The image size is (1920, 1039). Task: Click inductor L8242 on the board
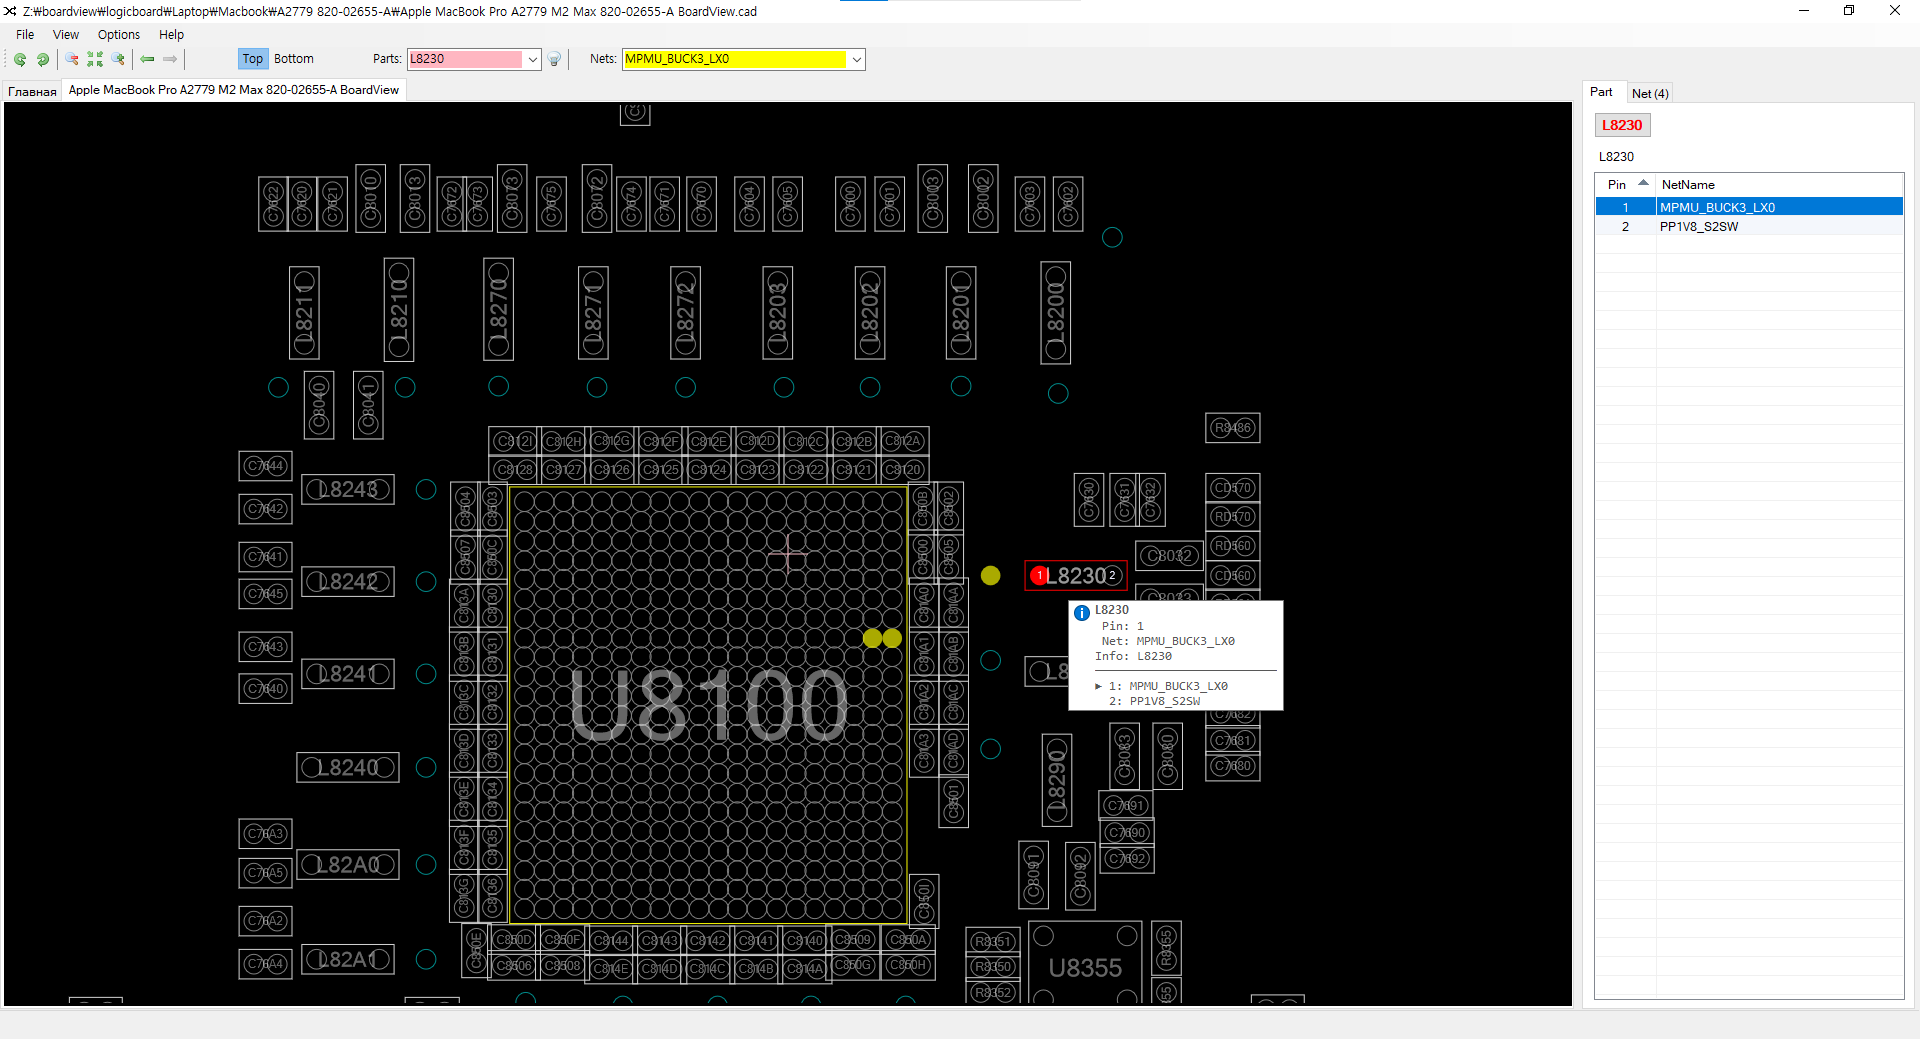(348, 581)
